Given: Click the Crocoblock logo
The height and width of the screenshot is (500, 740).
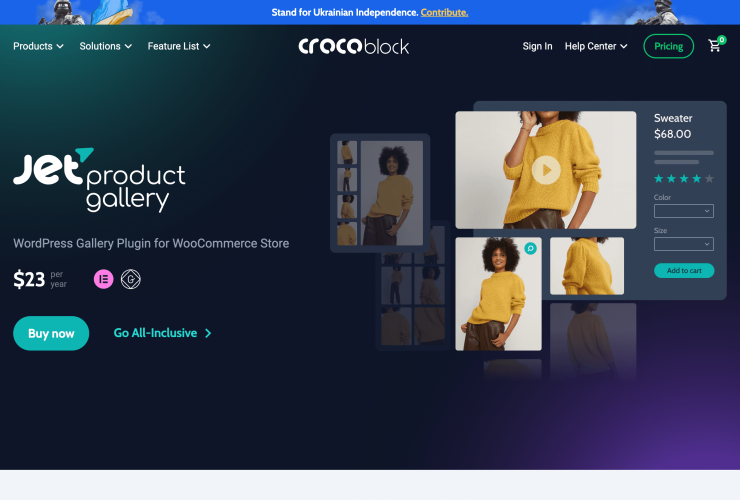Looking at the screenshot, I should 353,46.
